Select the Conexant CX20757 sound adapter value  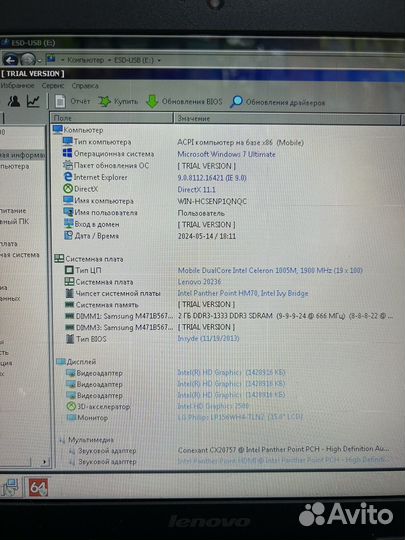pos(283,449)
